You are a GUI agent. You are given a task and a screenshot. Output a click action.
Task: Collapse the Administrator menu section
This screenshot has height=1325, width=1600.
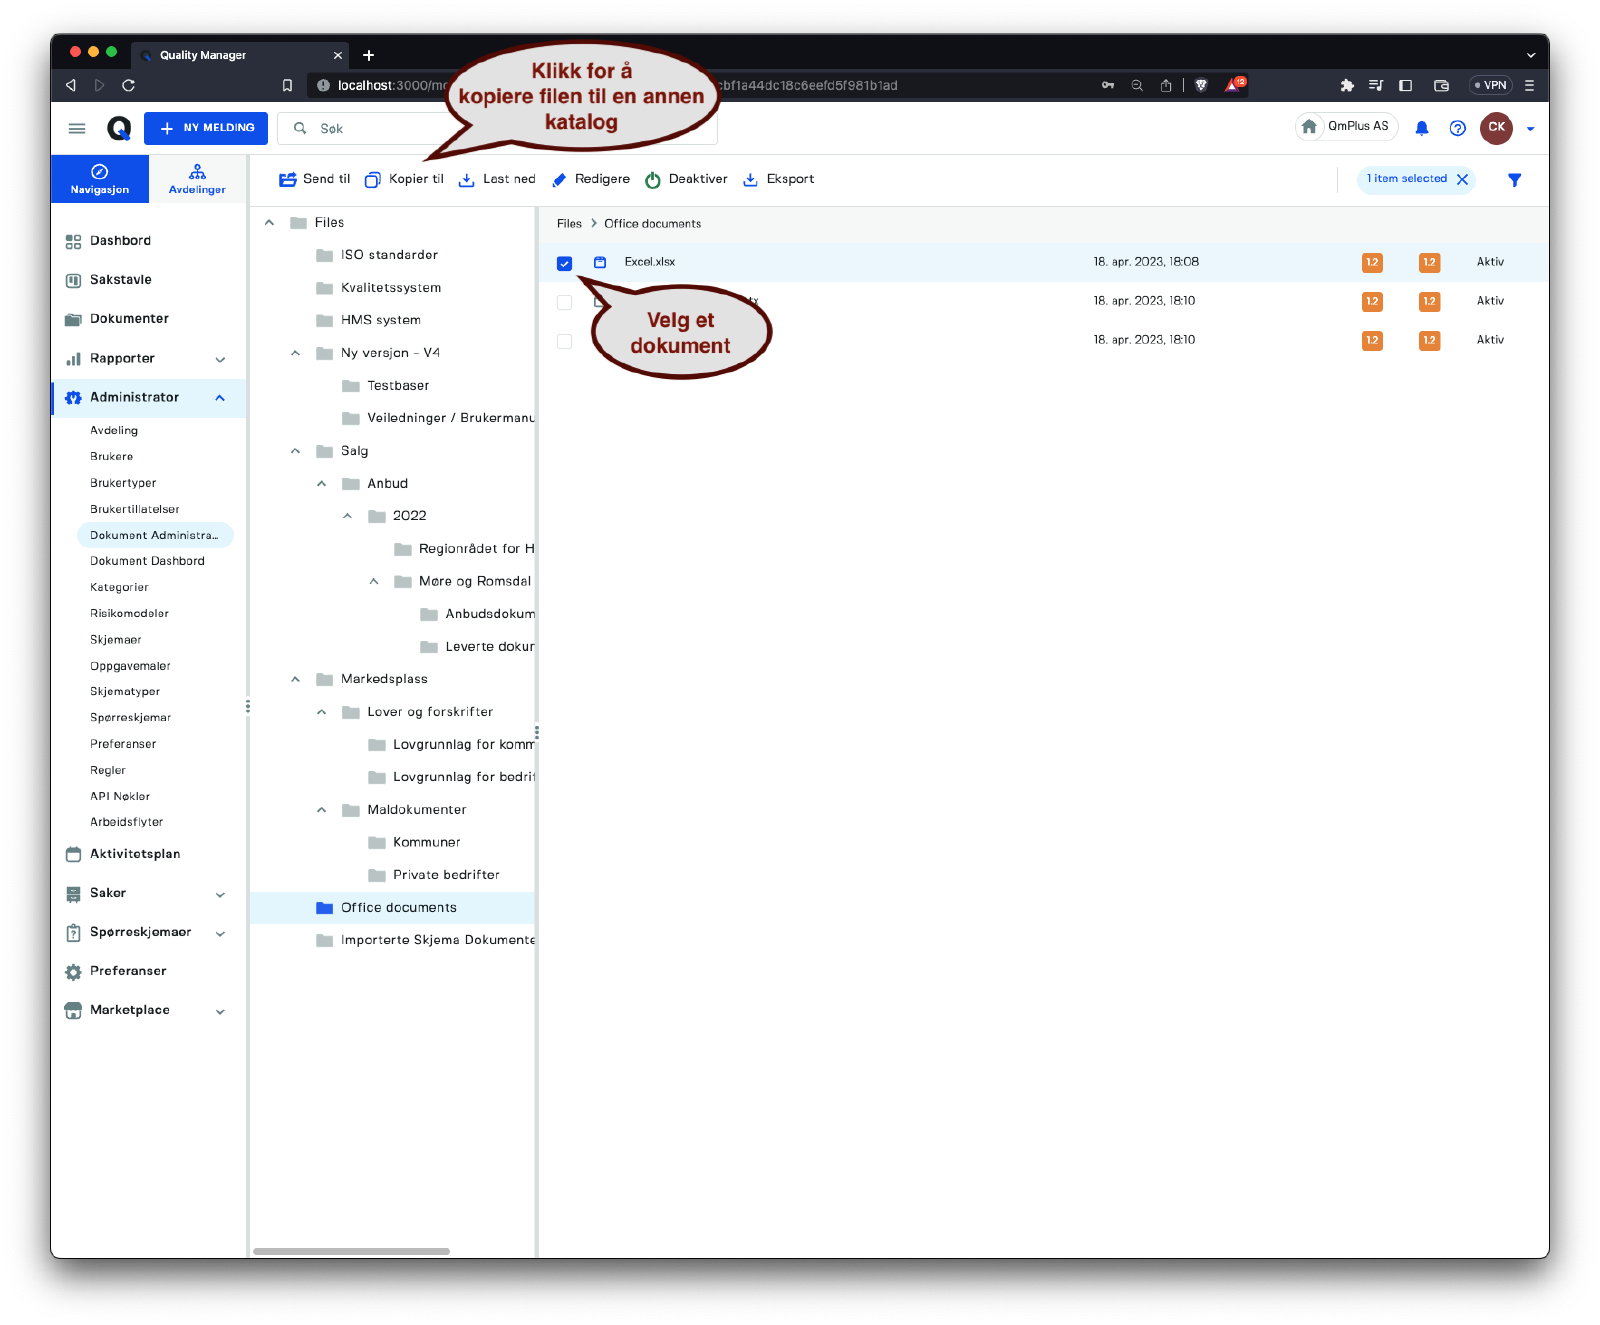coord(220,398)
